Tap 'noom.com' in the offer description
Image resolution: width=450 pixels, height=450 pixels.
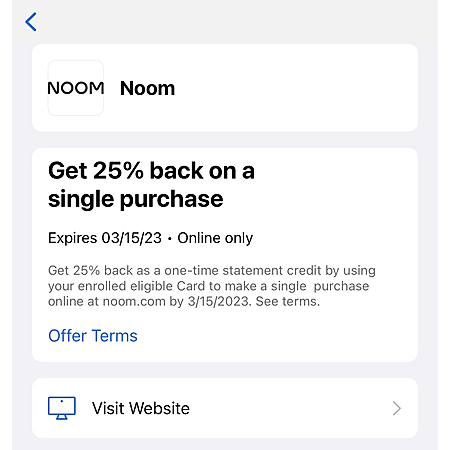click(134, 301)
